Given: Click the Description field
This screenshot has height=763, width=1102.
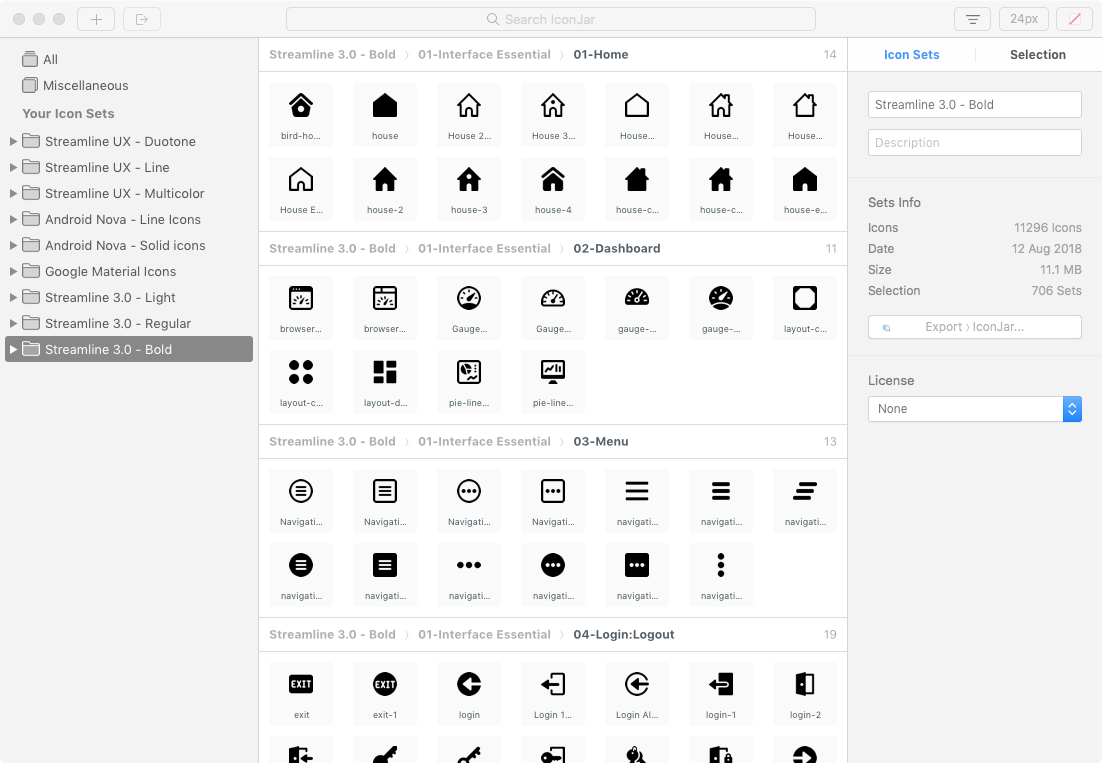Looking at the screenshot, I should pos(975,143).
